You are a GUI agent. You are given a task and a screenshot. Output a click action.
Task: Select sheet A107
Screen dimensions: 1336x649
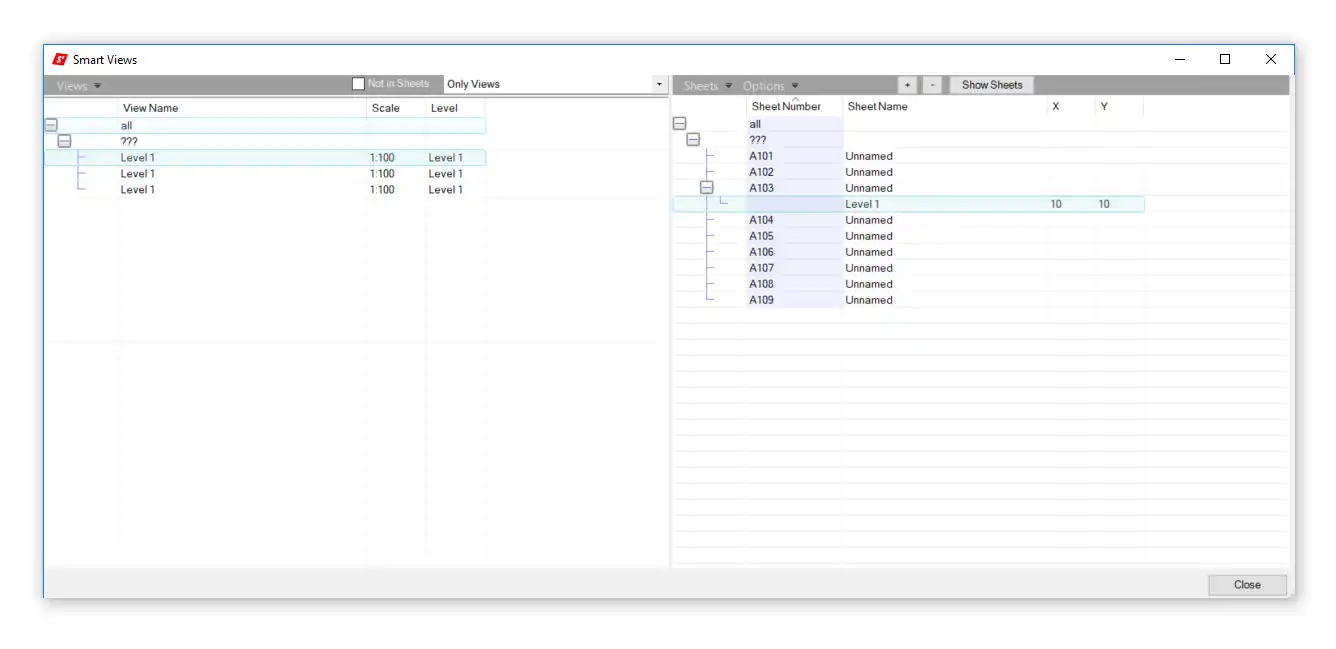coord(761,268)
